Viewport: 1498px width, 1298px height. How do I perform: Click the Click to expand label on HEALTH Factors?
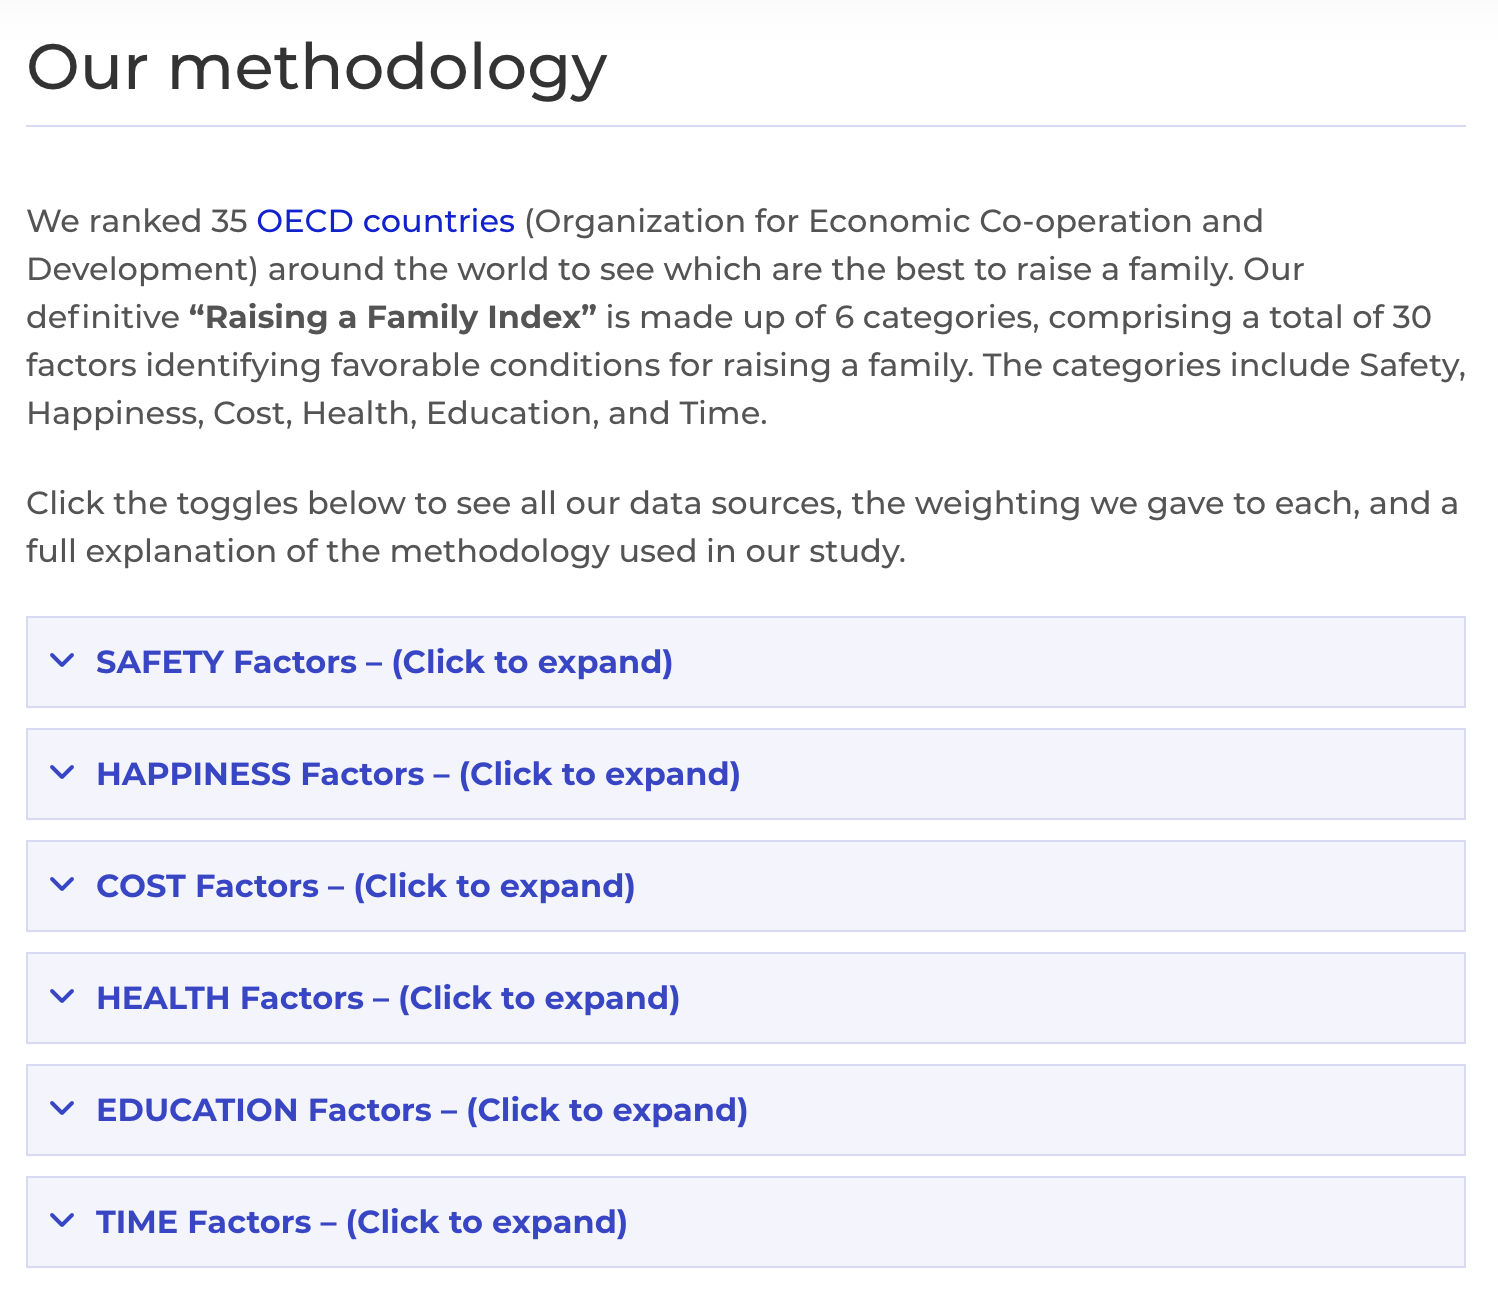[x=542, y=998]
